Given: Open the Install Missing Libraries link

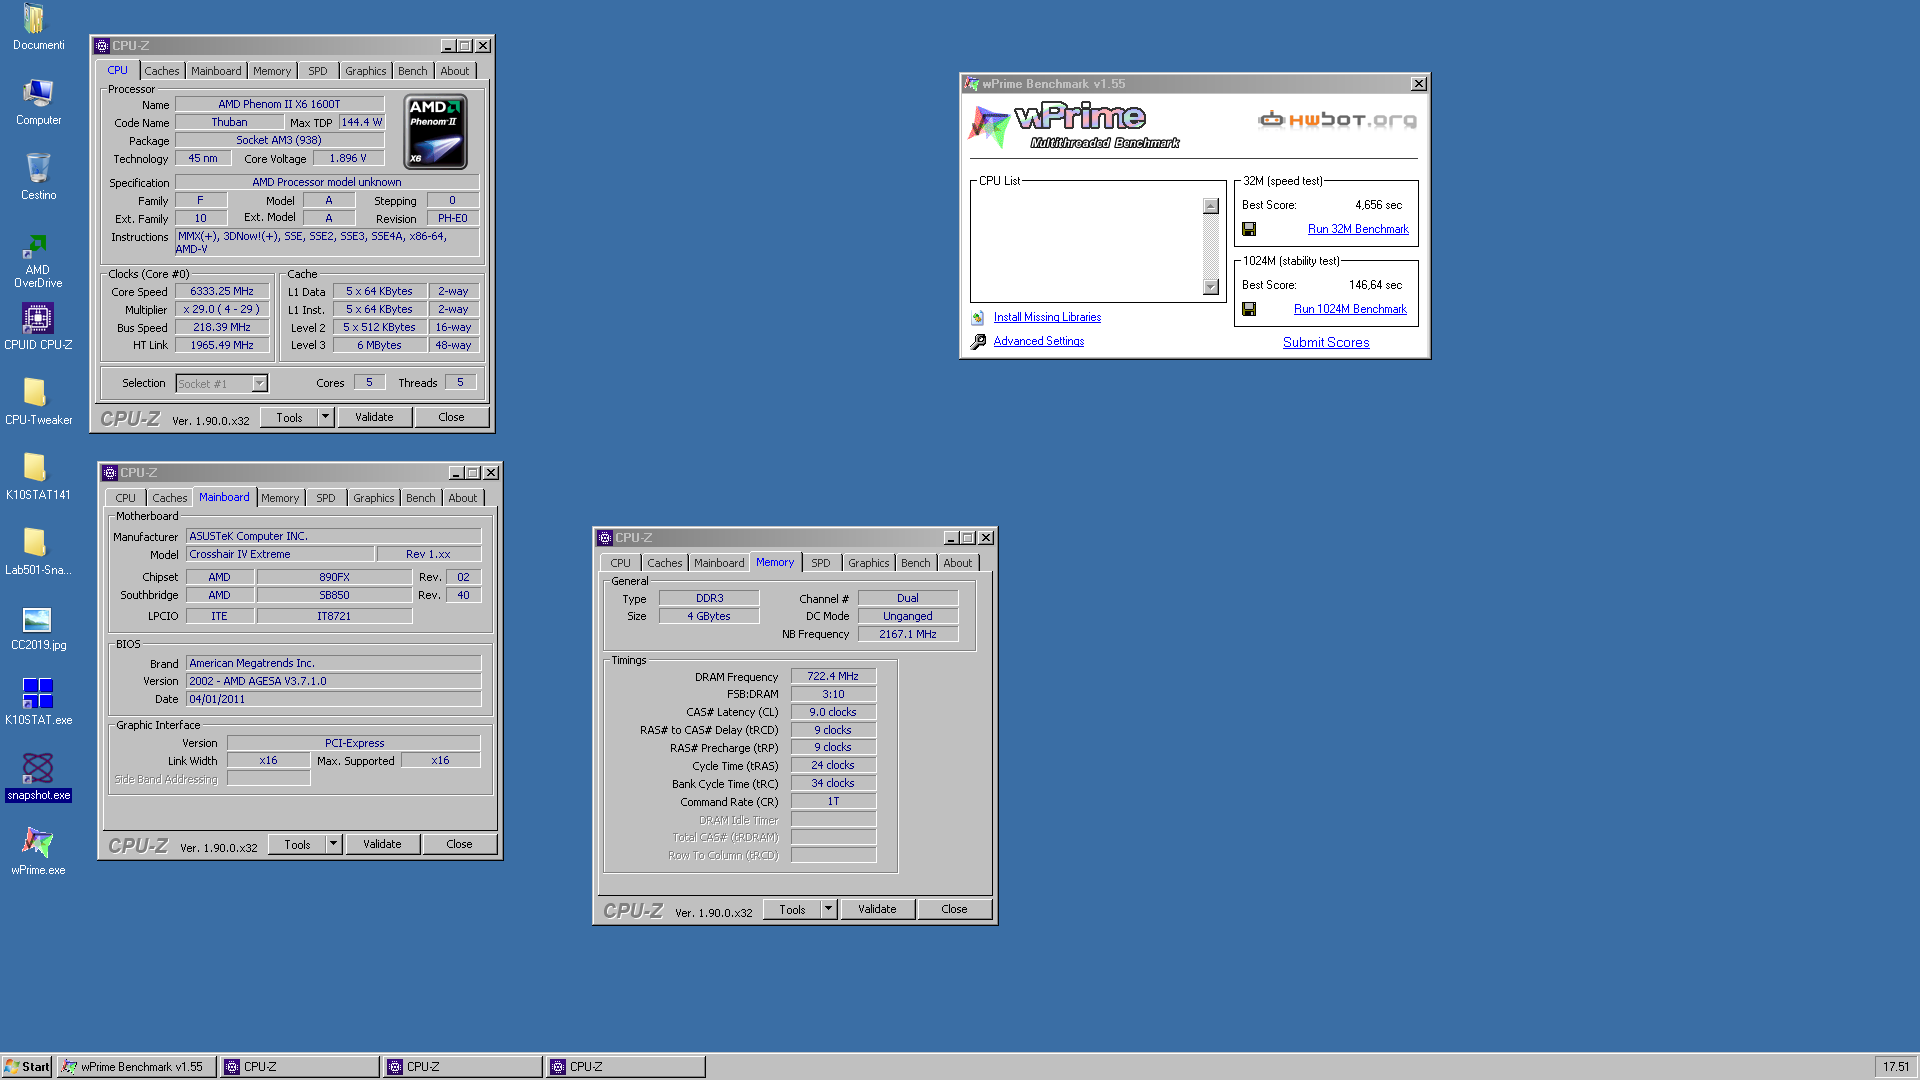Looking at the screenshot, I should (1047, 317).
